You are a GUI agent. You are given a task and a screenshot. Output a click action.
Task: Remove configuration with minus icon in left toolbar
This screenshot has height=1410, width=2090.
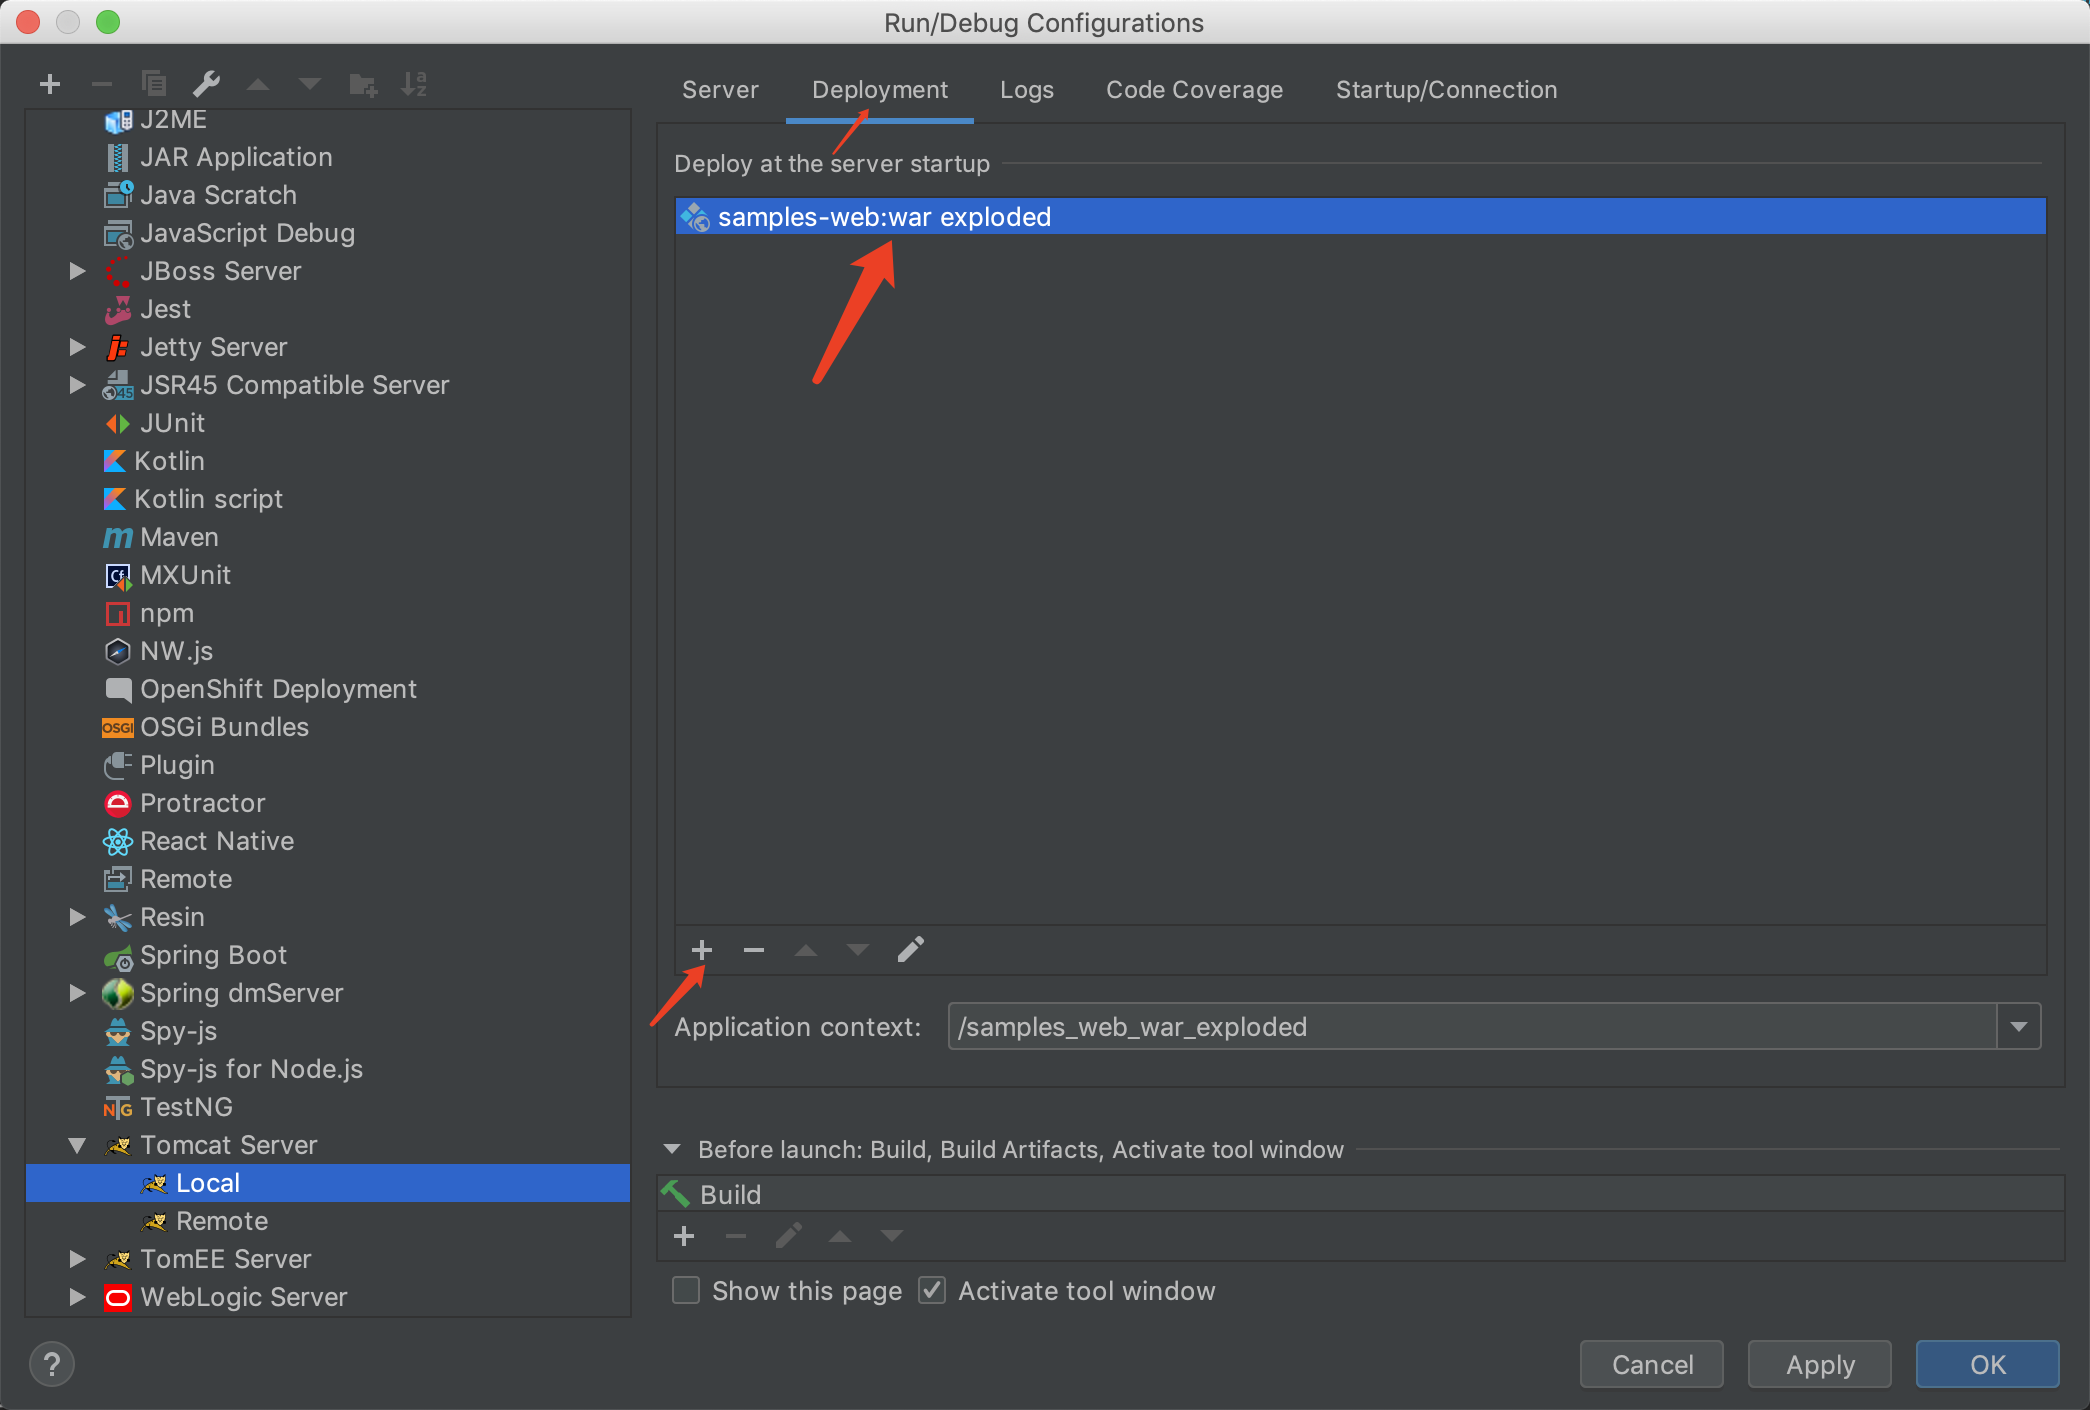coord(102,84)
